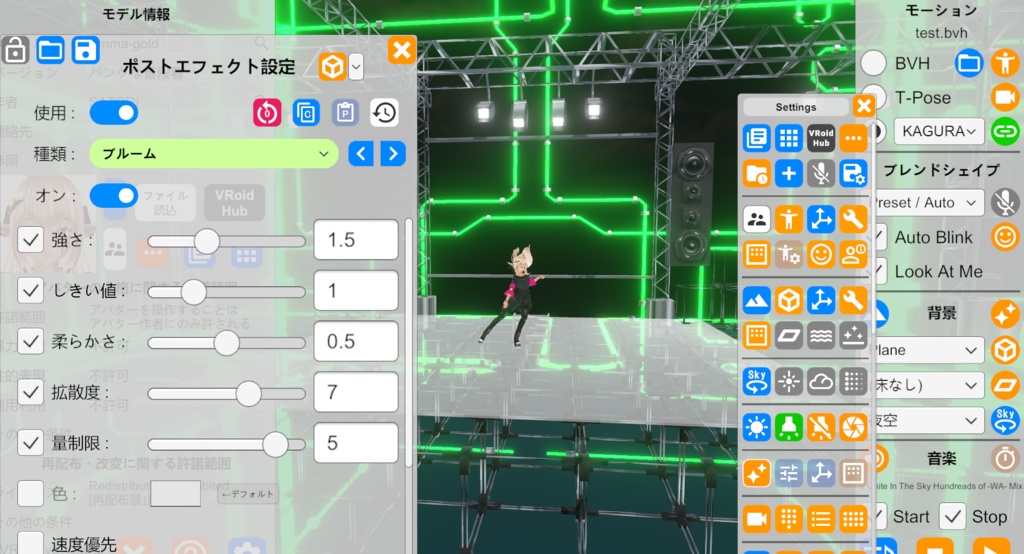Viewport: 1024px width, 554px height.
Task: Click the 強さ value field showing 1.5
Action: pos(356,240)
